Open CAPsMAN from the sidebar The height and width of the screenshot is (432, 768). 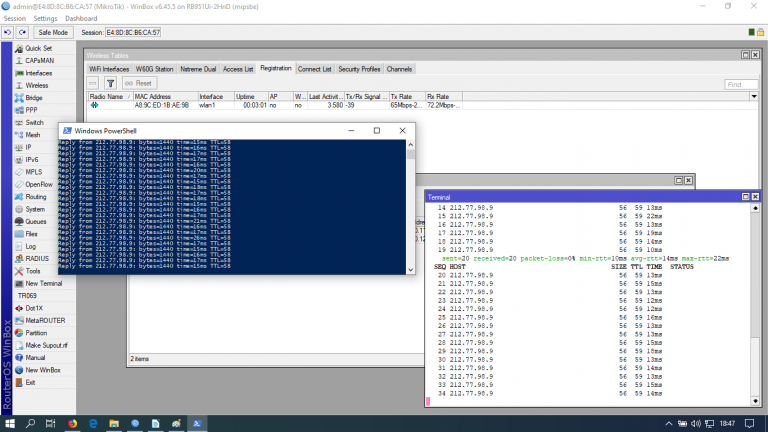40,60
